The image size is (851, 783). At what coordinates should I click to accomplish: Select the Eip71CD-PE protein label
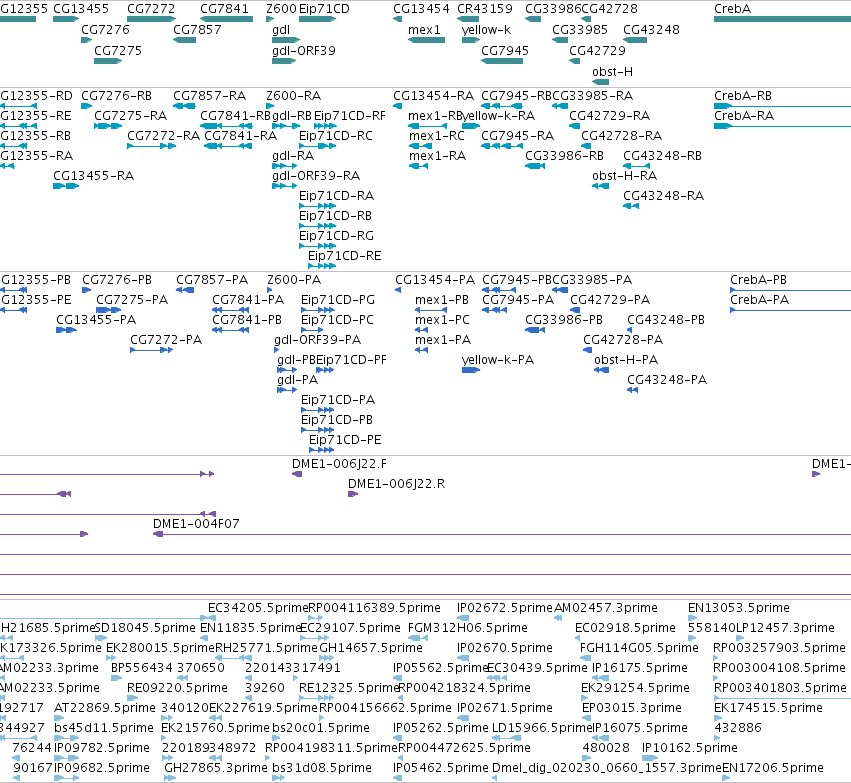pos(345,440)
